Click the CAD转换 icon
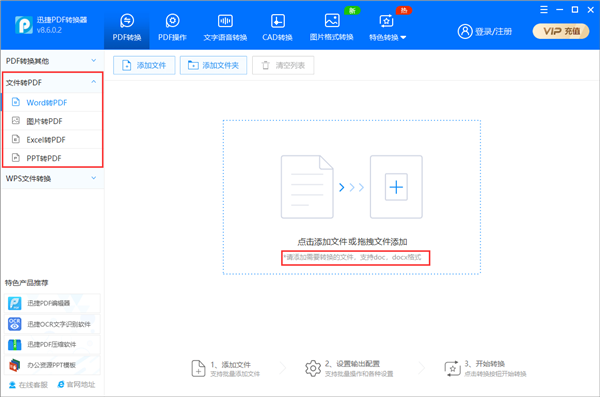This screenshot has height=397, width=600. point(277,21)
